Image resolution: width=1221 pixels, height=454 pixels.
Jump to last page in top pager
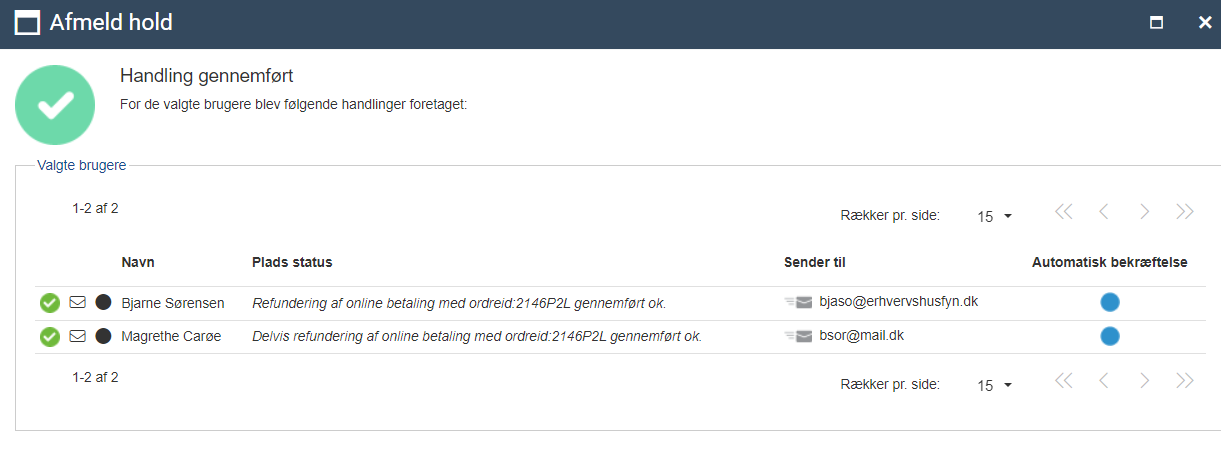click(1186, 211)
